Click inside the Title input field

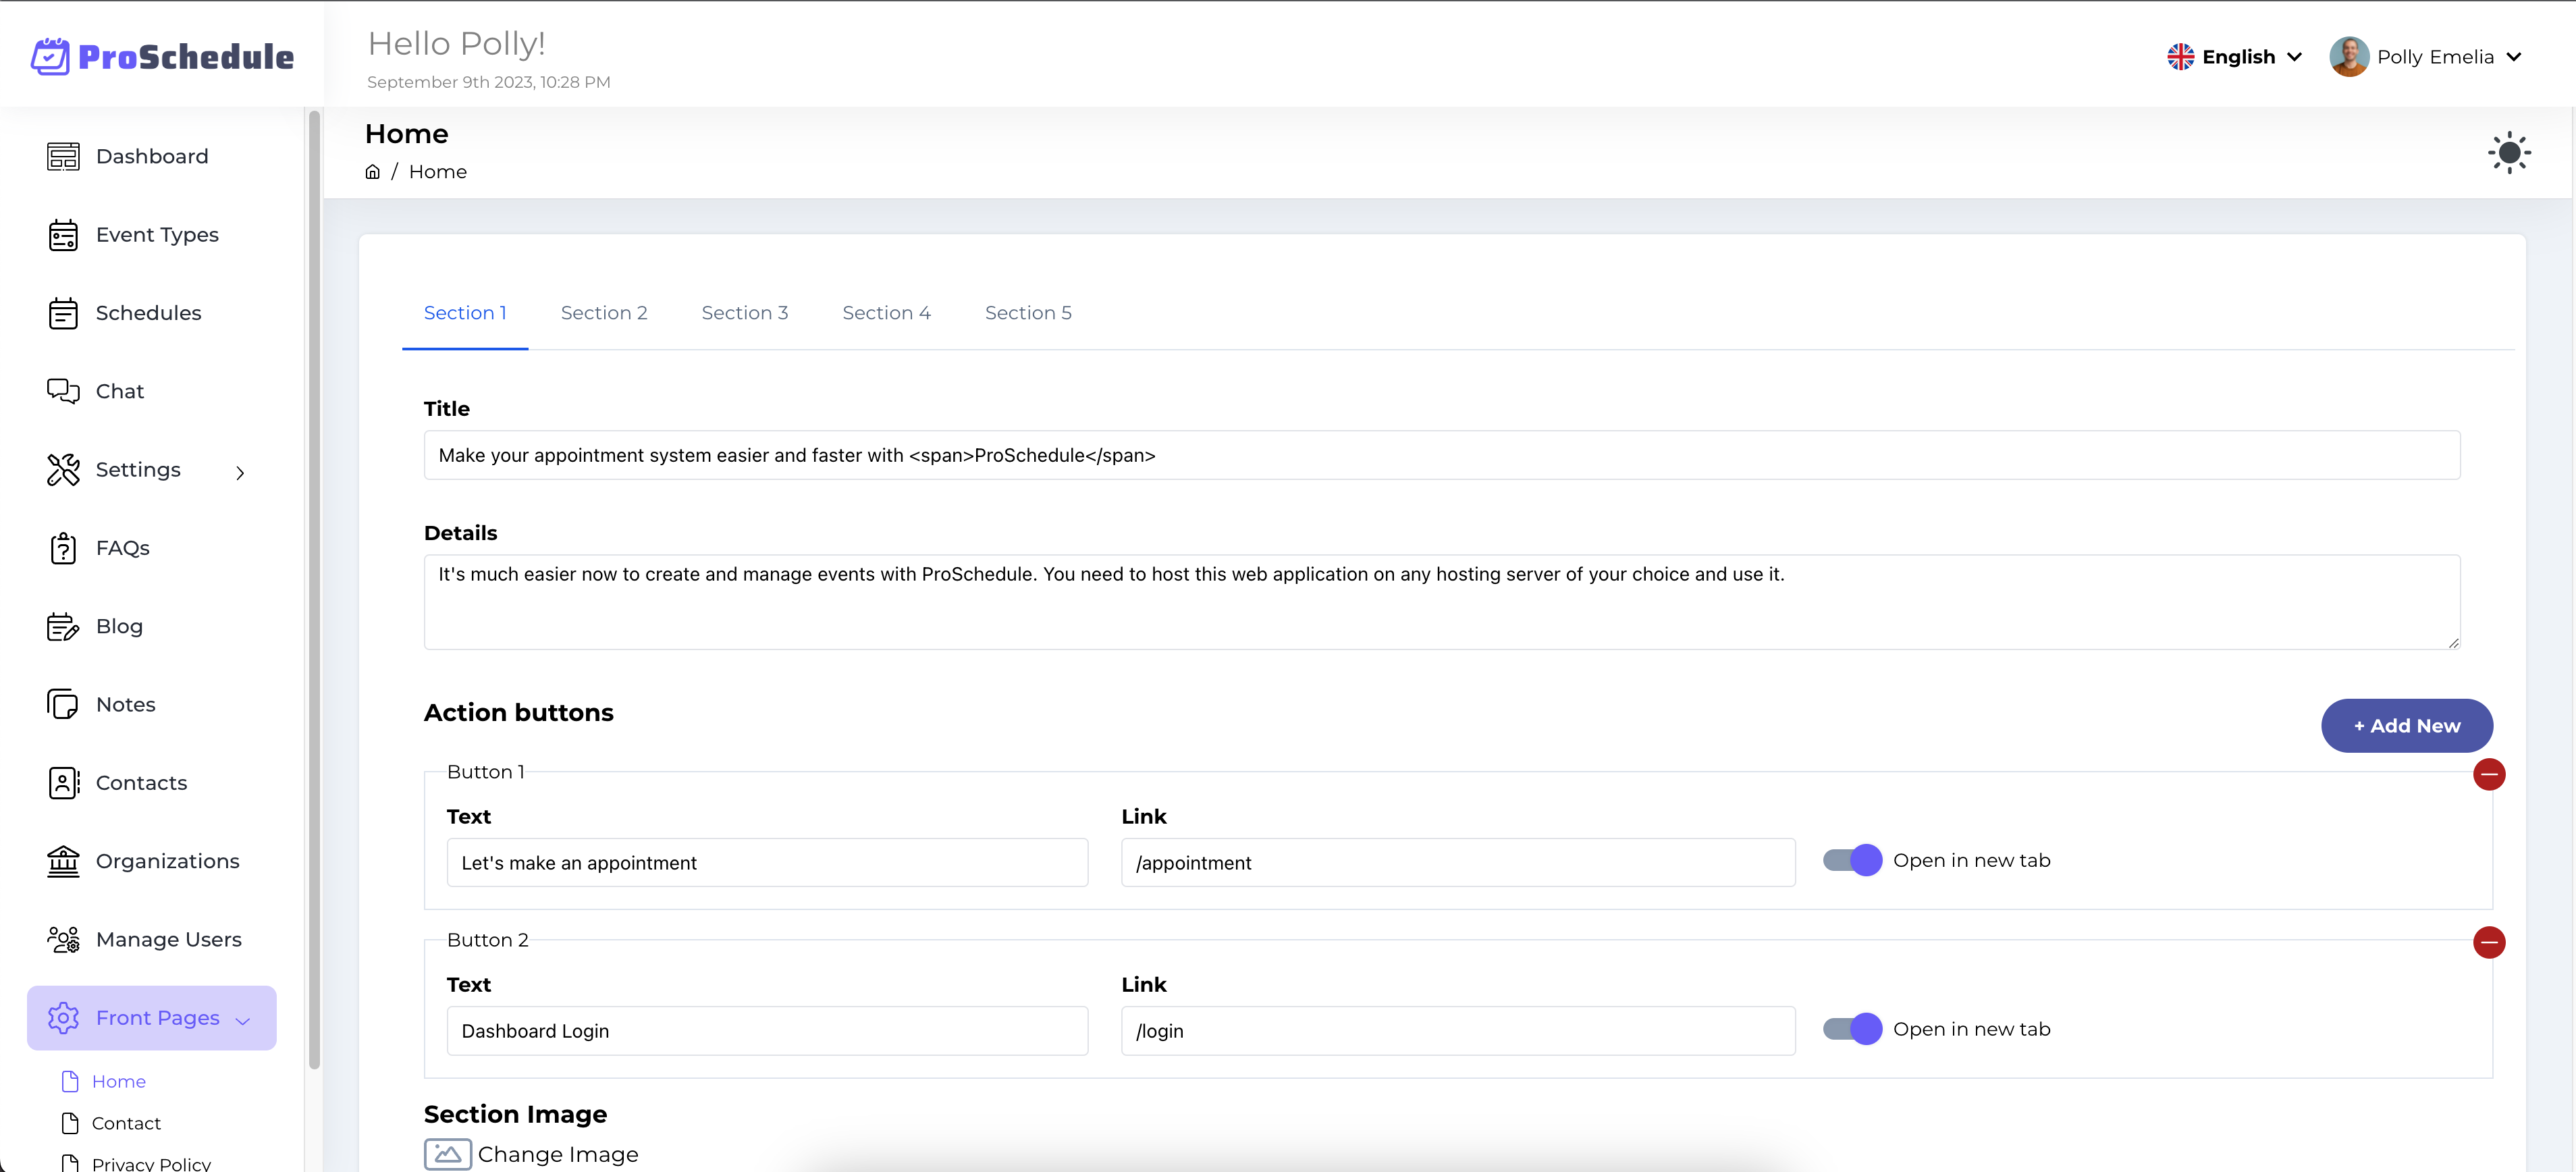click(1200, 455)
